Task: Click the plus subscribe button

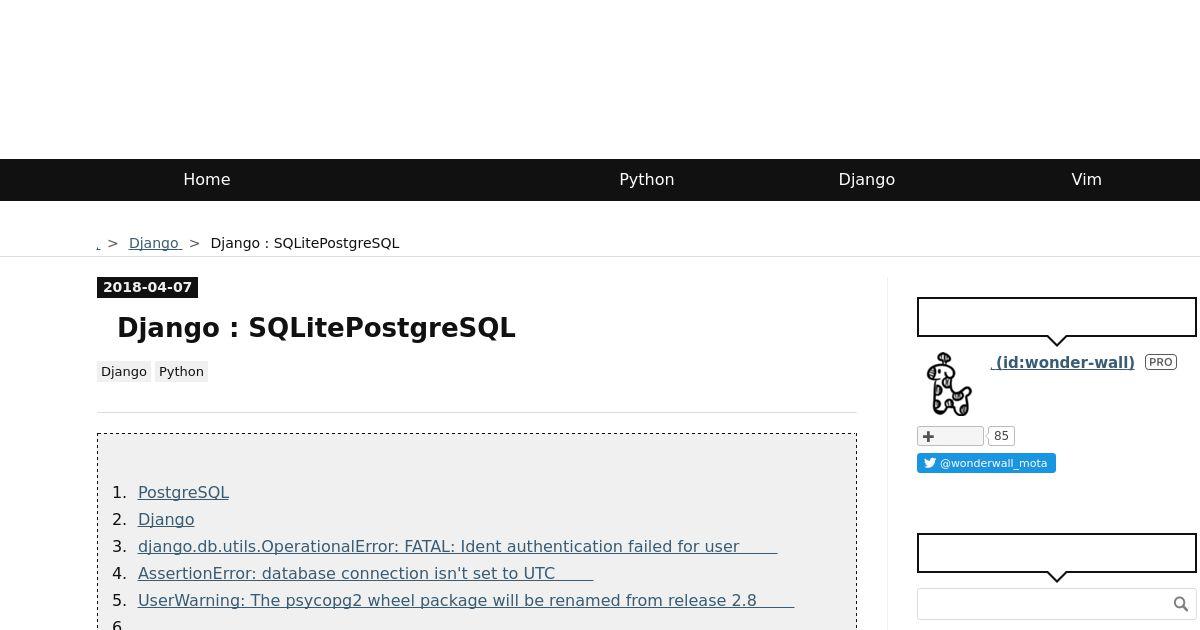Action: 950,436
